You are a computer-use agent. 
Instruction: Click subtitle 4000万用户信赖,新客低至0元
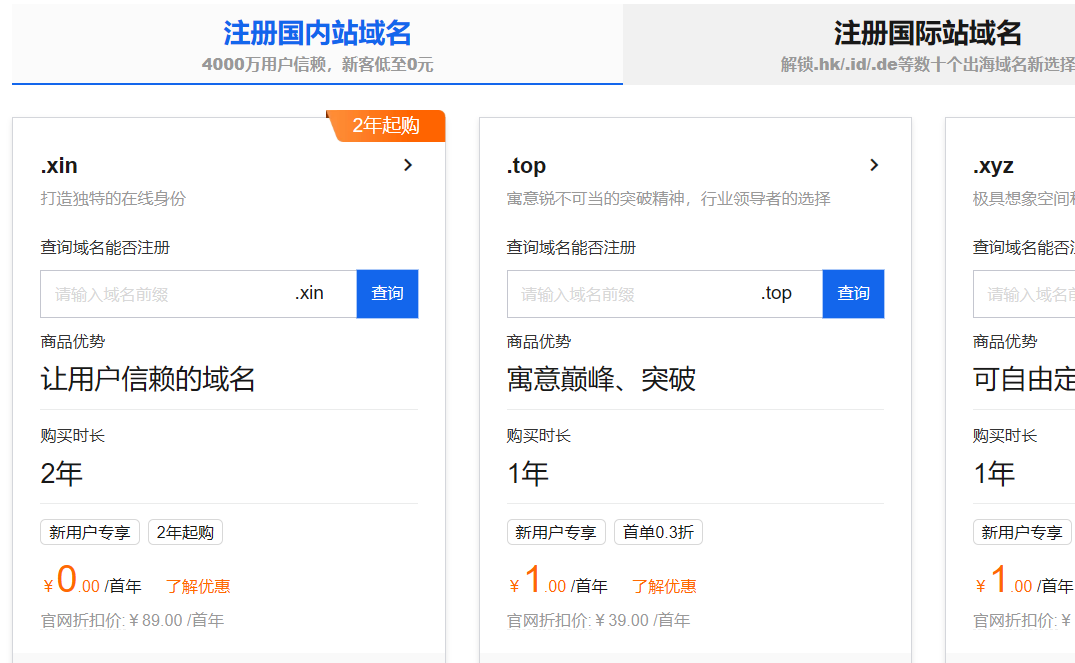(317, 64)
